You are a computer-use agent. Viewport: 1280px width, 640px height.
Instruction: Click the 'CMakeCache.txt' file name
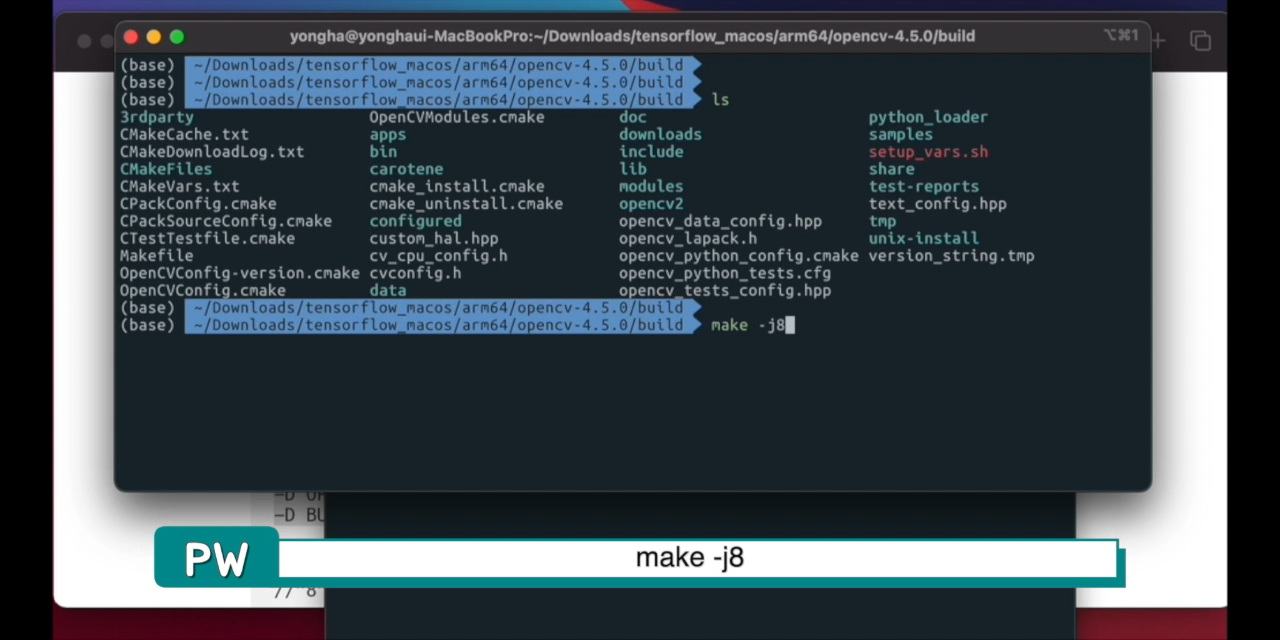(184, 134)
